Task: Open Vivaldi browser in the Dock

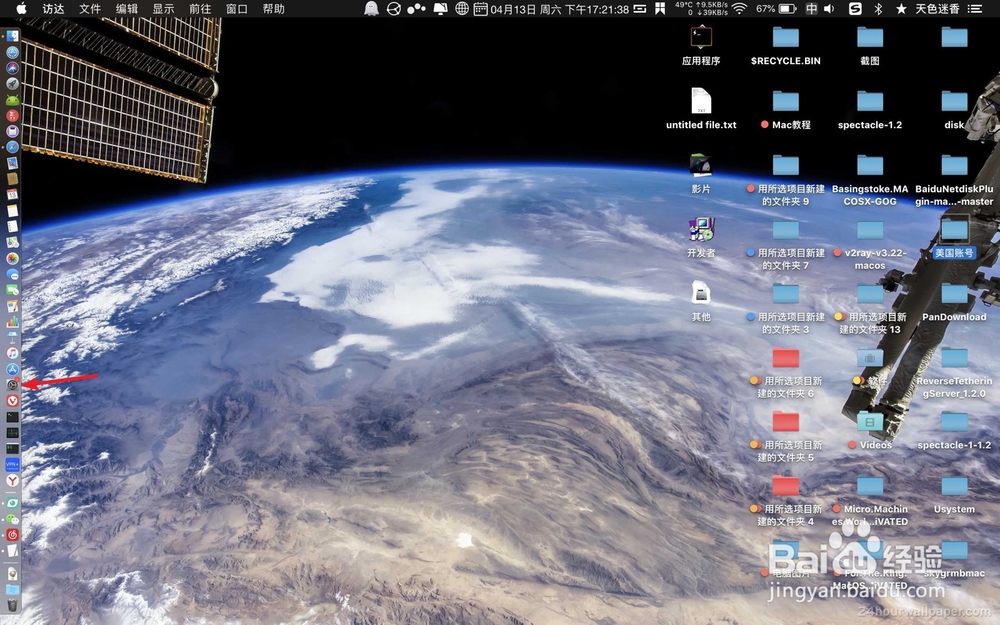Action: (12, 401)
